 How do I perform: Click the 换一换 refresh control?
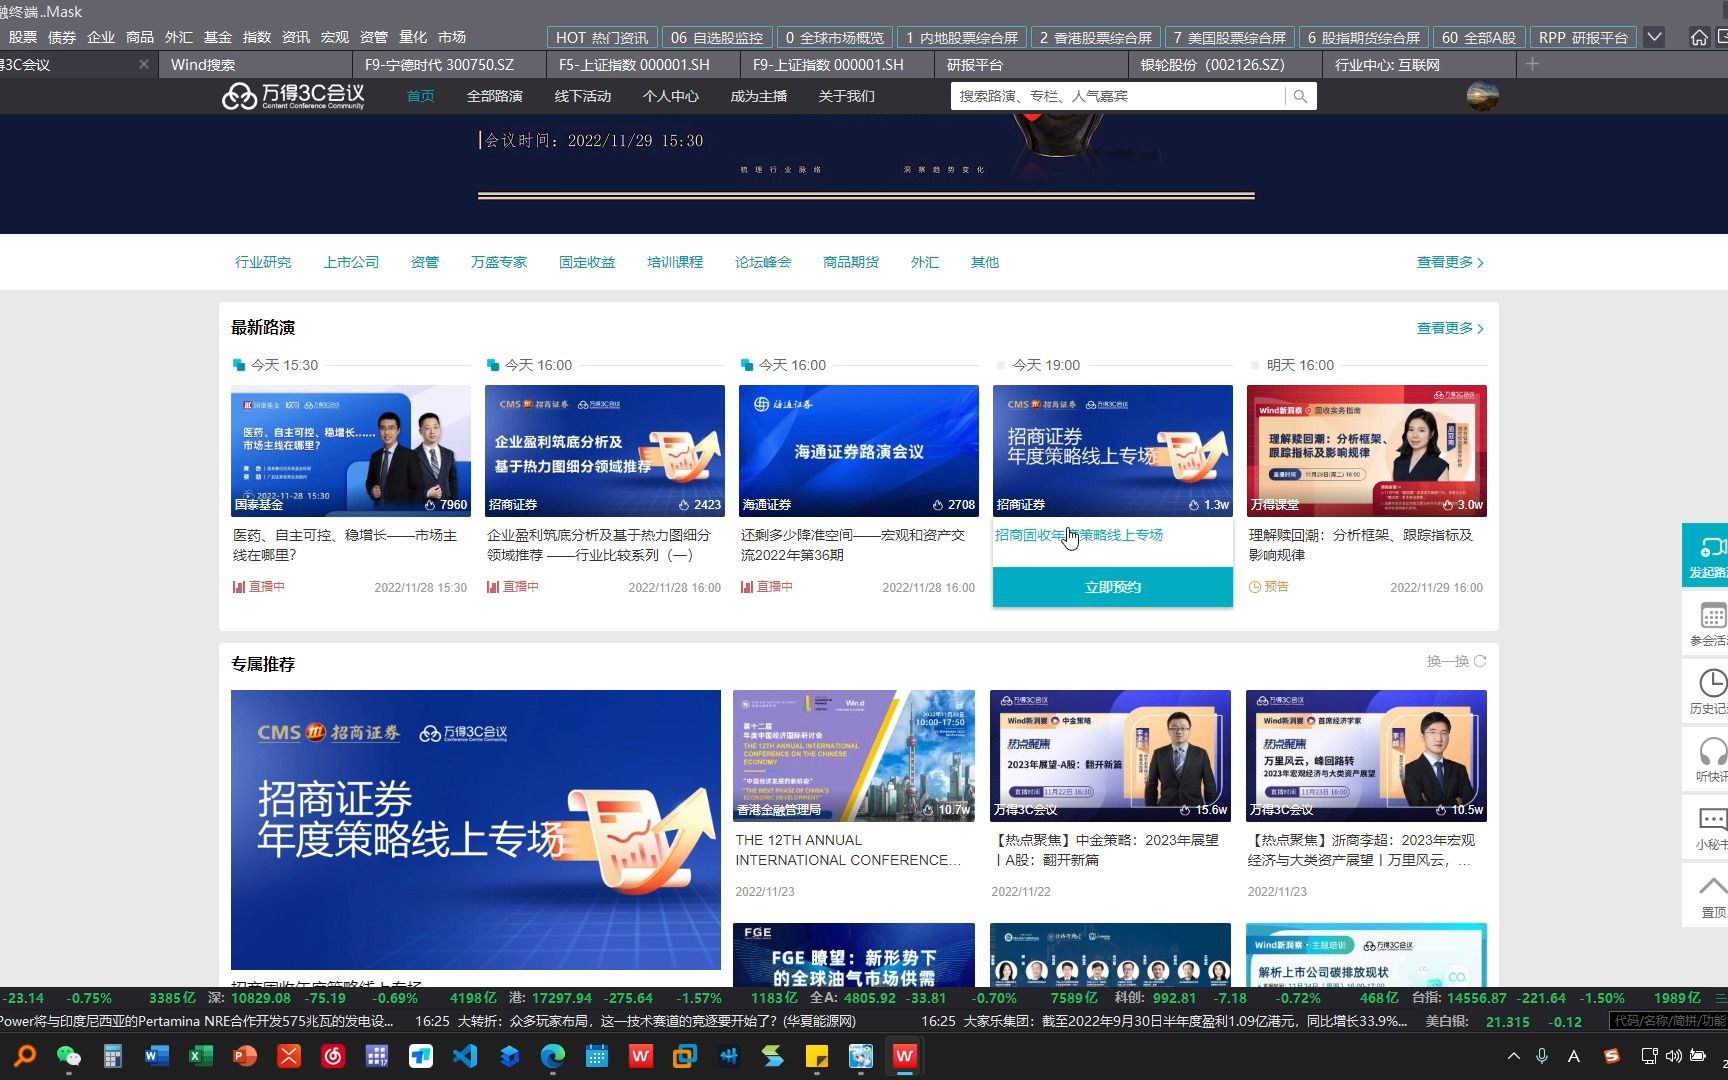(x=1456, y=661)
